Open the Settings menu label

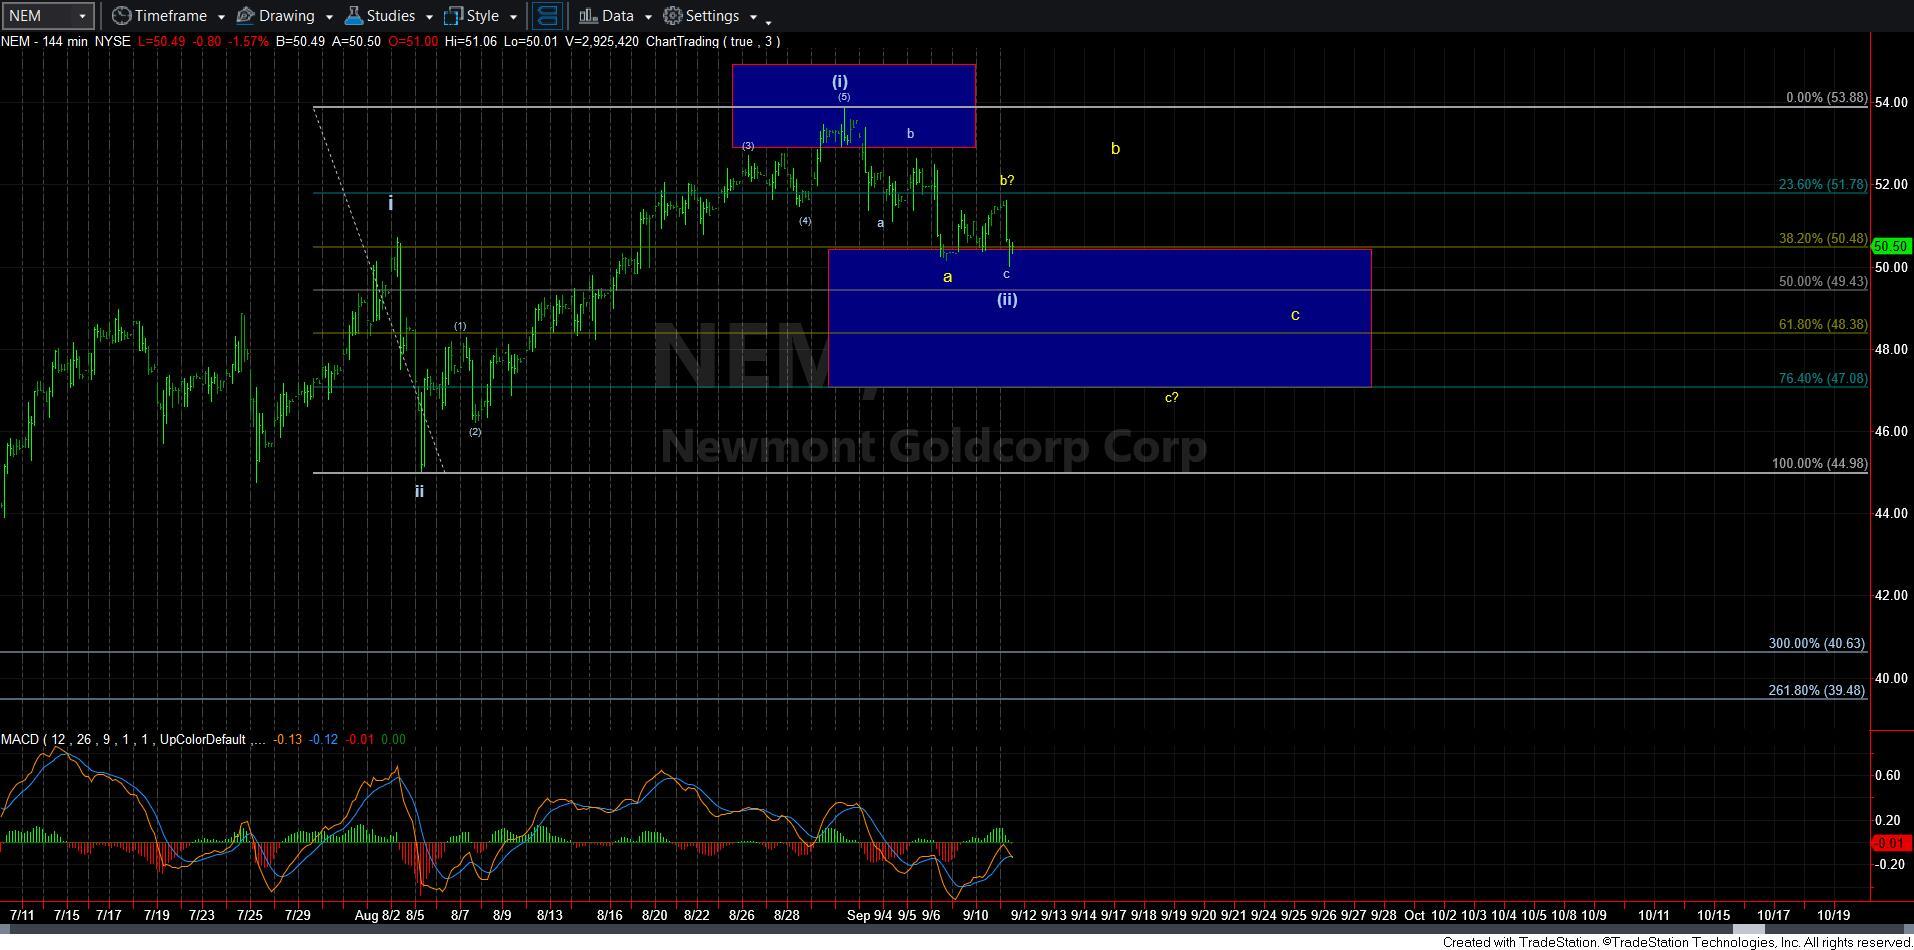(x=712, y=16)
